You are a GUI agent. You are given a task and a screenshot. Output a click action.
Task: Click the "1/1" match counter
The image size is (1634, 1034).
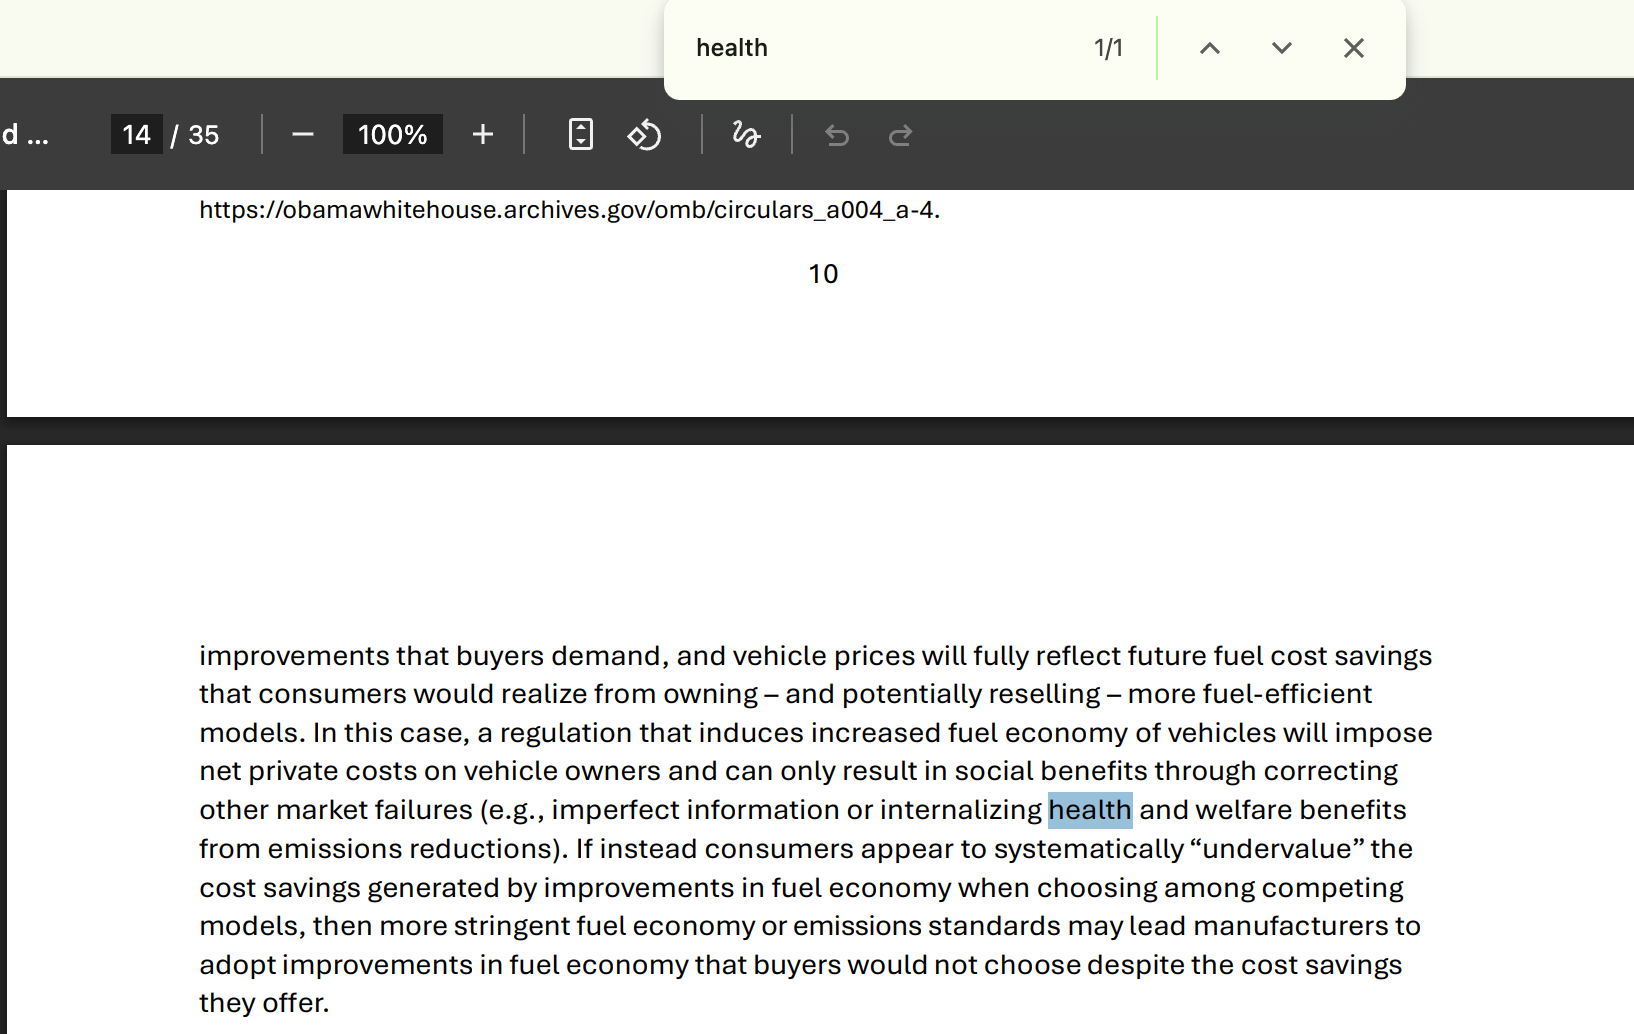tap(1108, 48)
